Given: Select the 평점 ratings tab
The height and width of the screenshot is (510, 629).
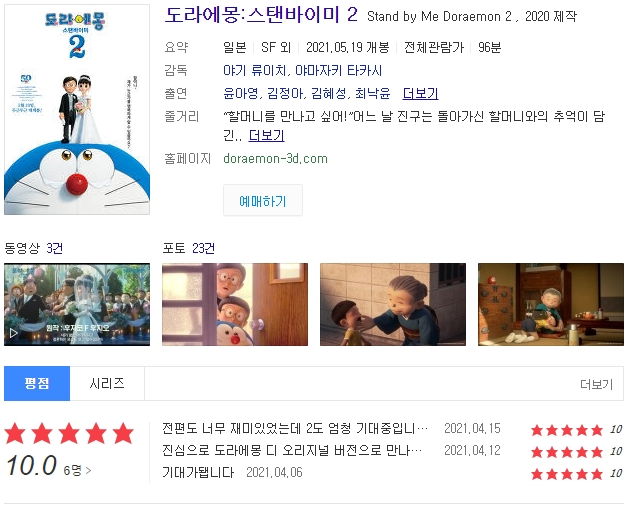Looking at the screenshot, I should click(37, 383).
